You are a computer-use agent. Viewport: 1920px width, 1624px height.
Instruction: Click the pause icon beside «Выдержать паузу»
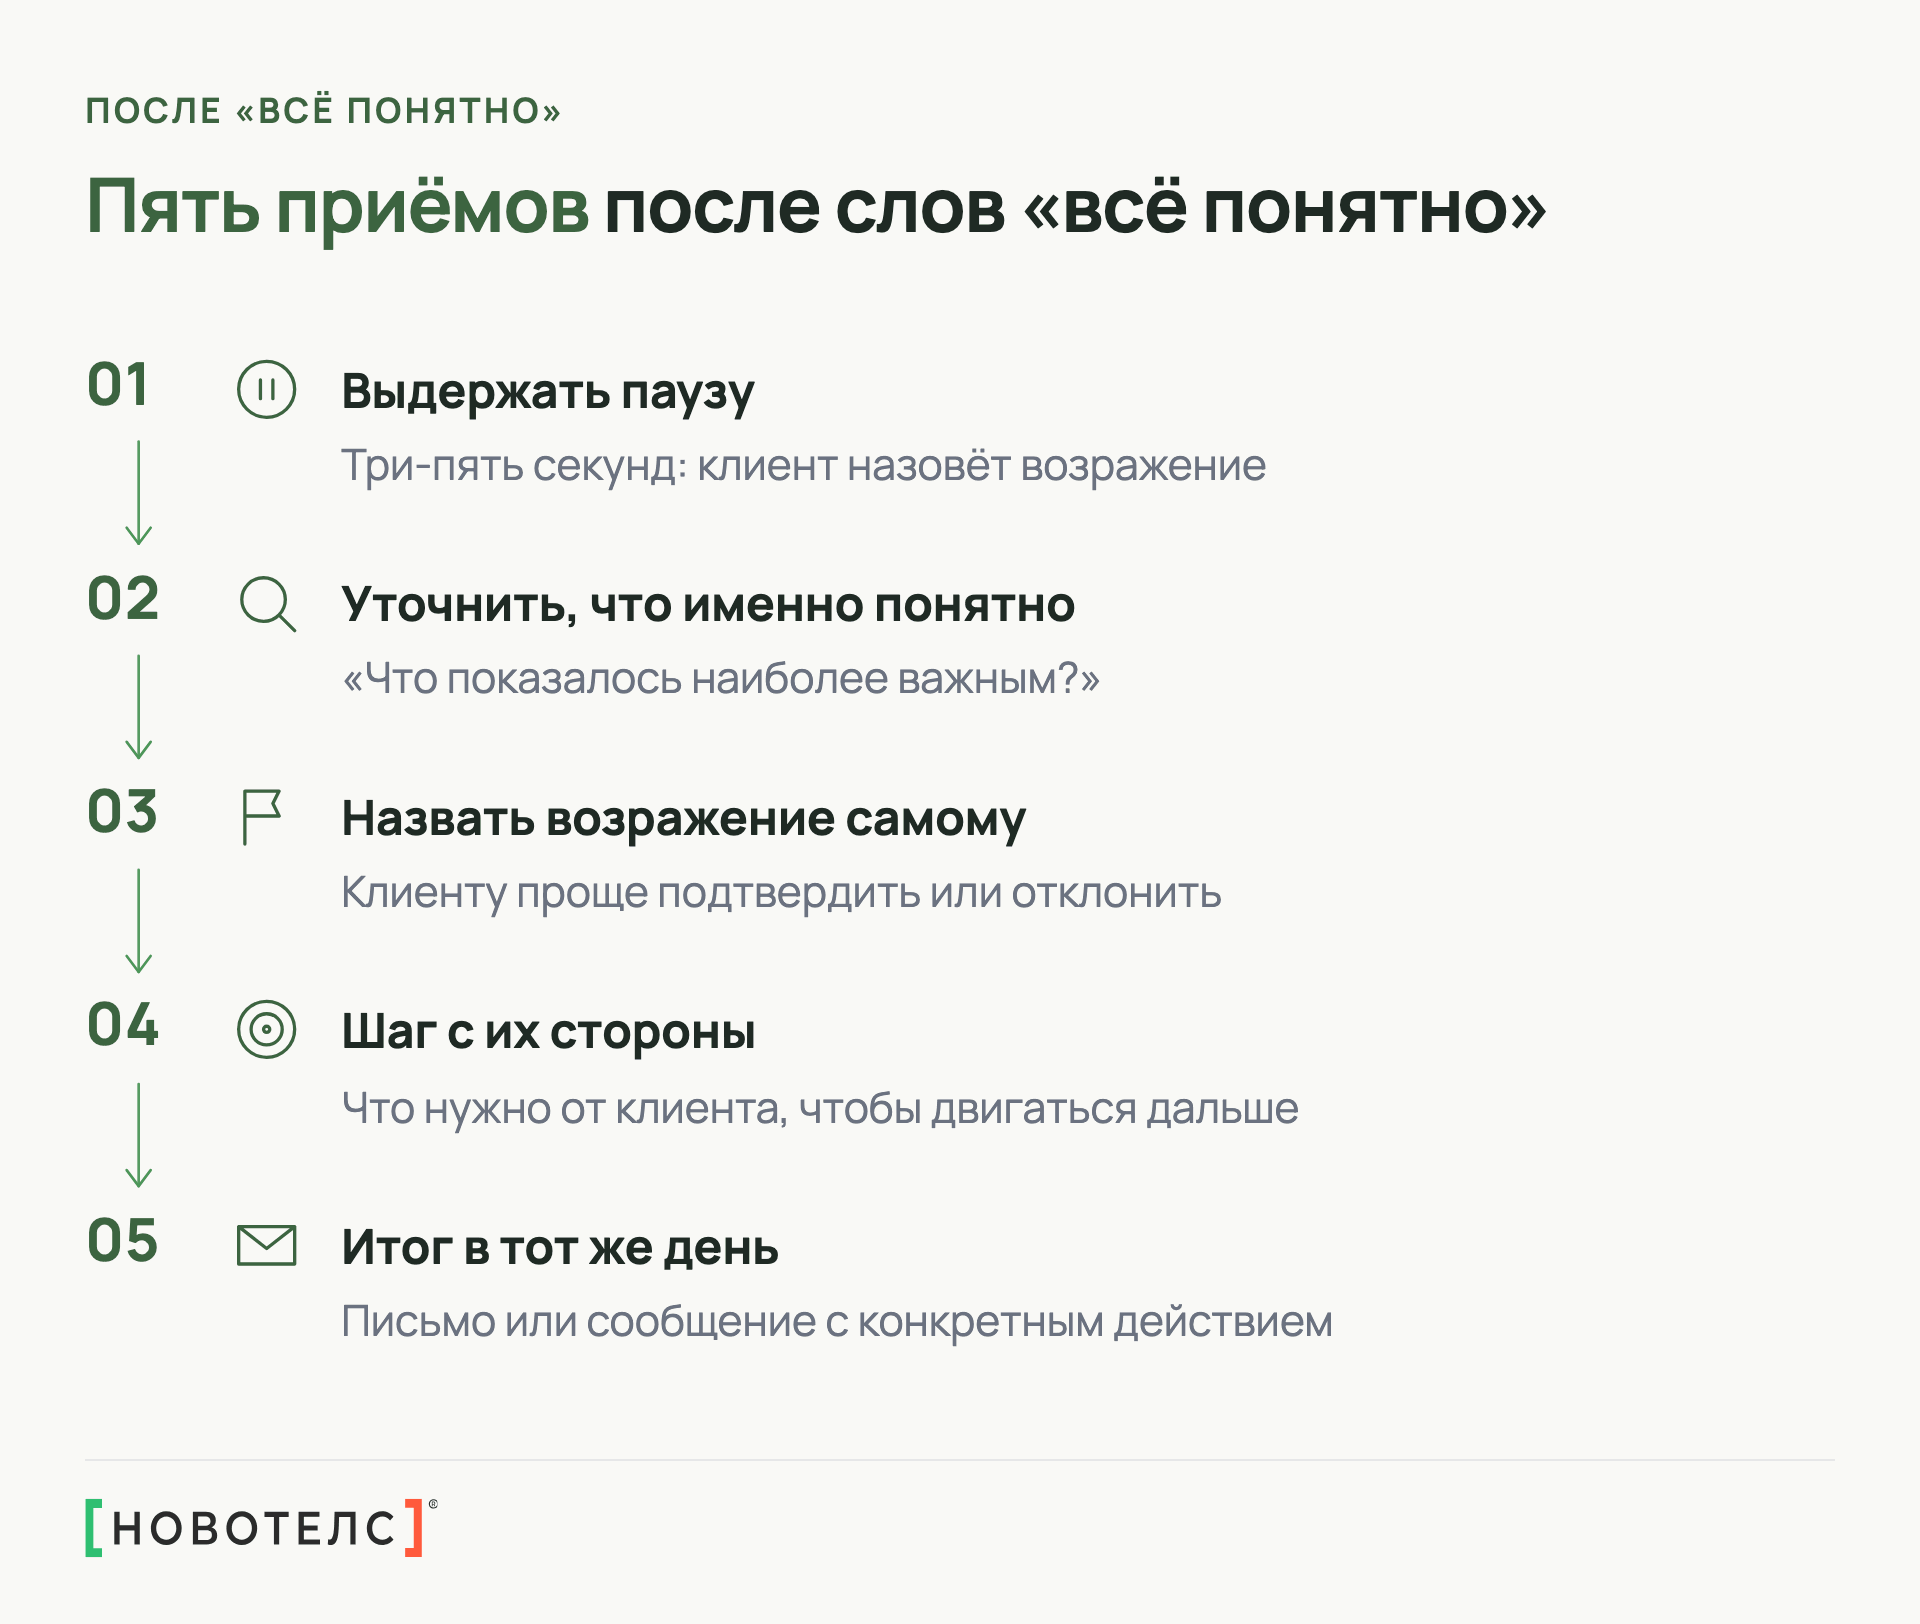point(266,389)
